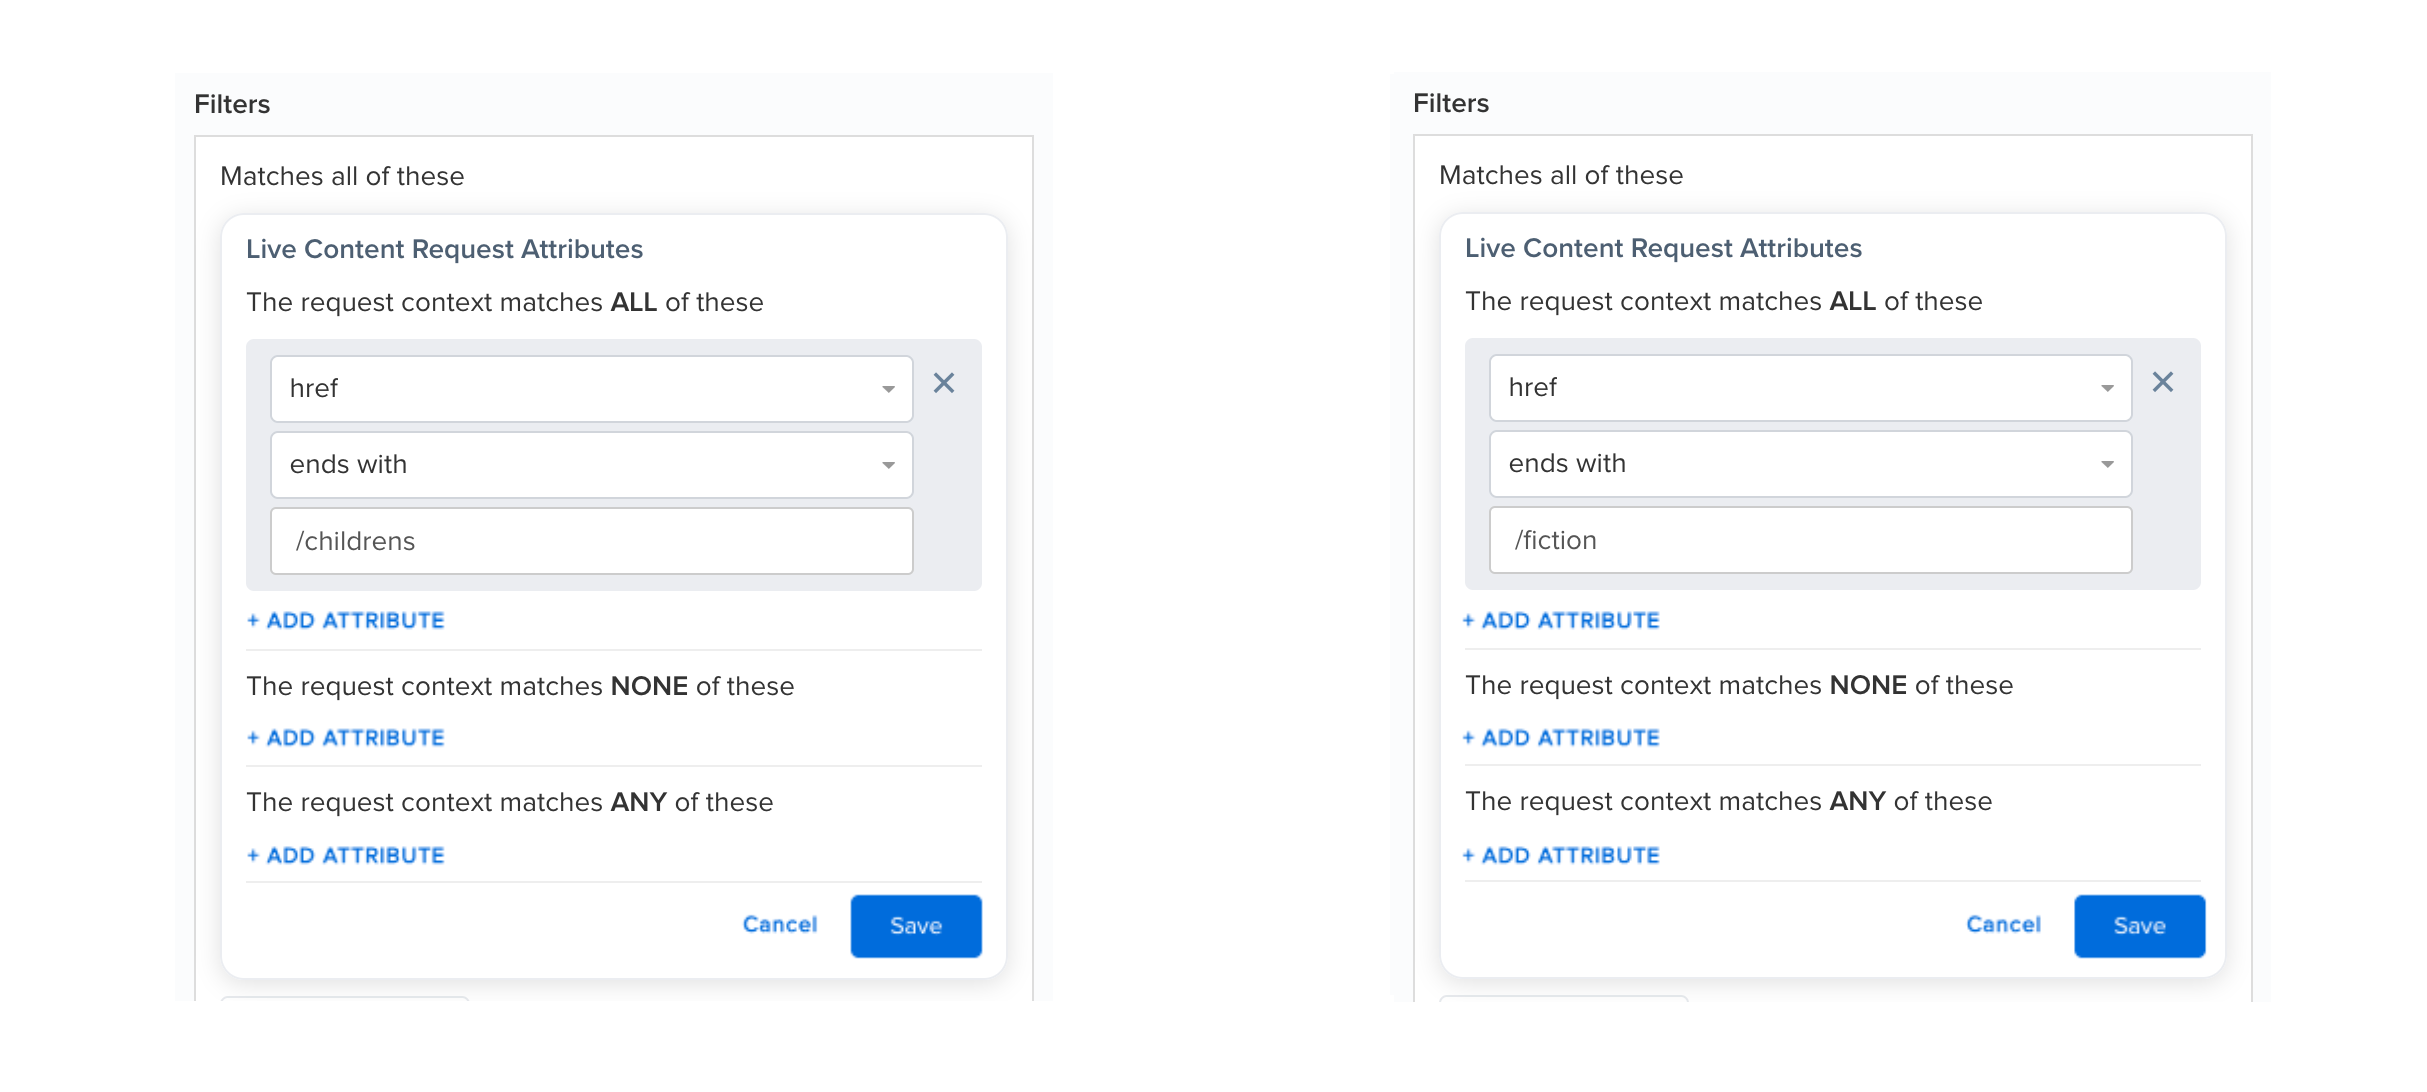
Task: Click right panel's Live Content Request Attributes heading
Action: pos(1664,248)
